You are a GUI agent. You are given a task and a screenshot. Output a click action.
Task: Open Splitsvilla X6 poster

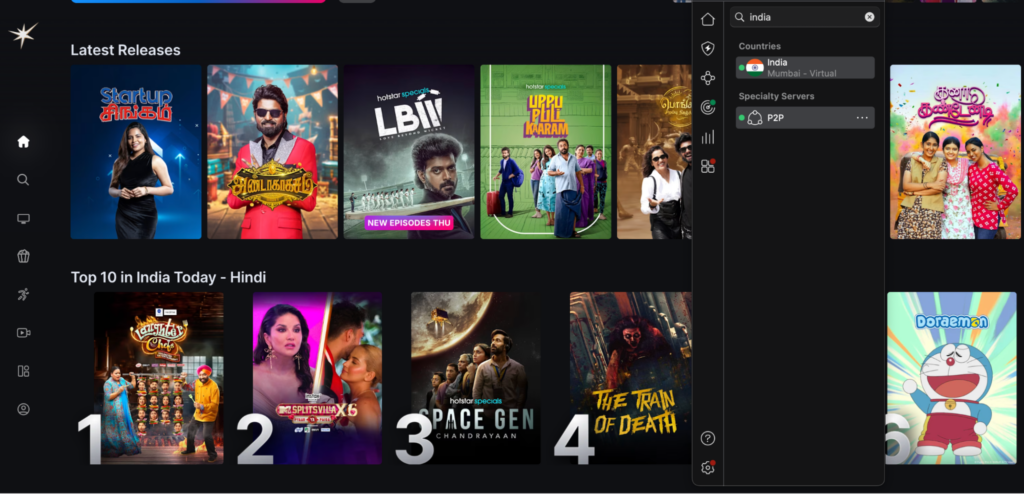[x=317, y=378]
